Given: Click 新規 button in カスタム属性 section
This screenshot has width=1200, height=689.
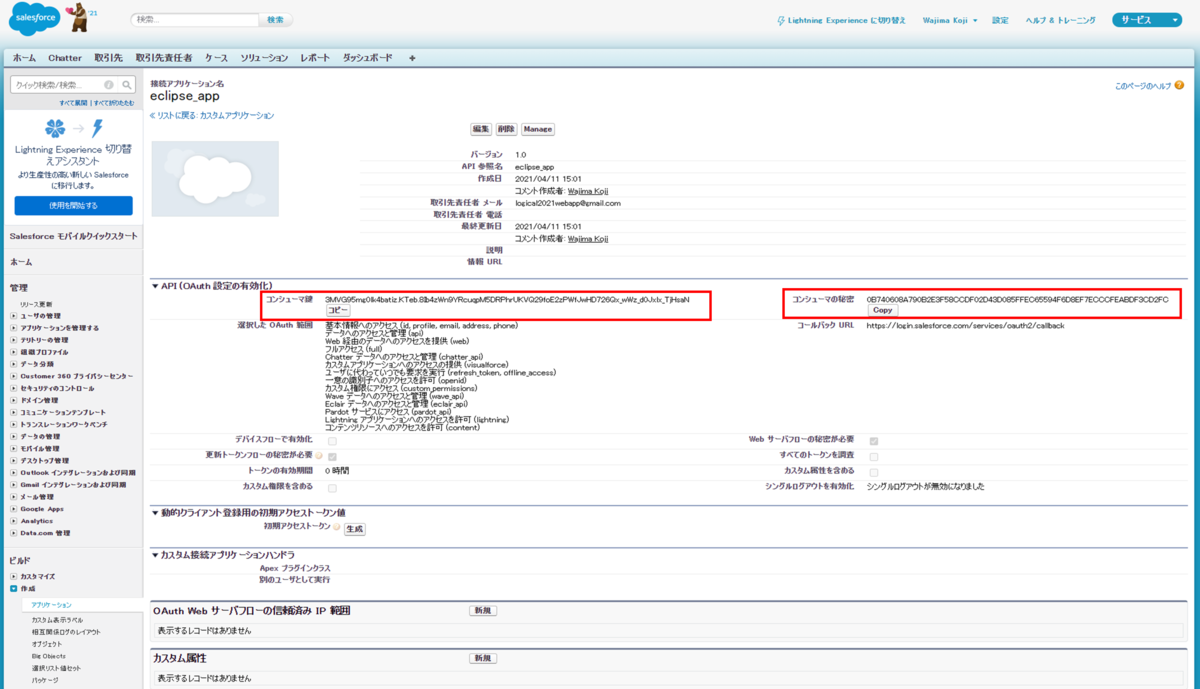Looking at the screenshot, I should point(483,658).
